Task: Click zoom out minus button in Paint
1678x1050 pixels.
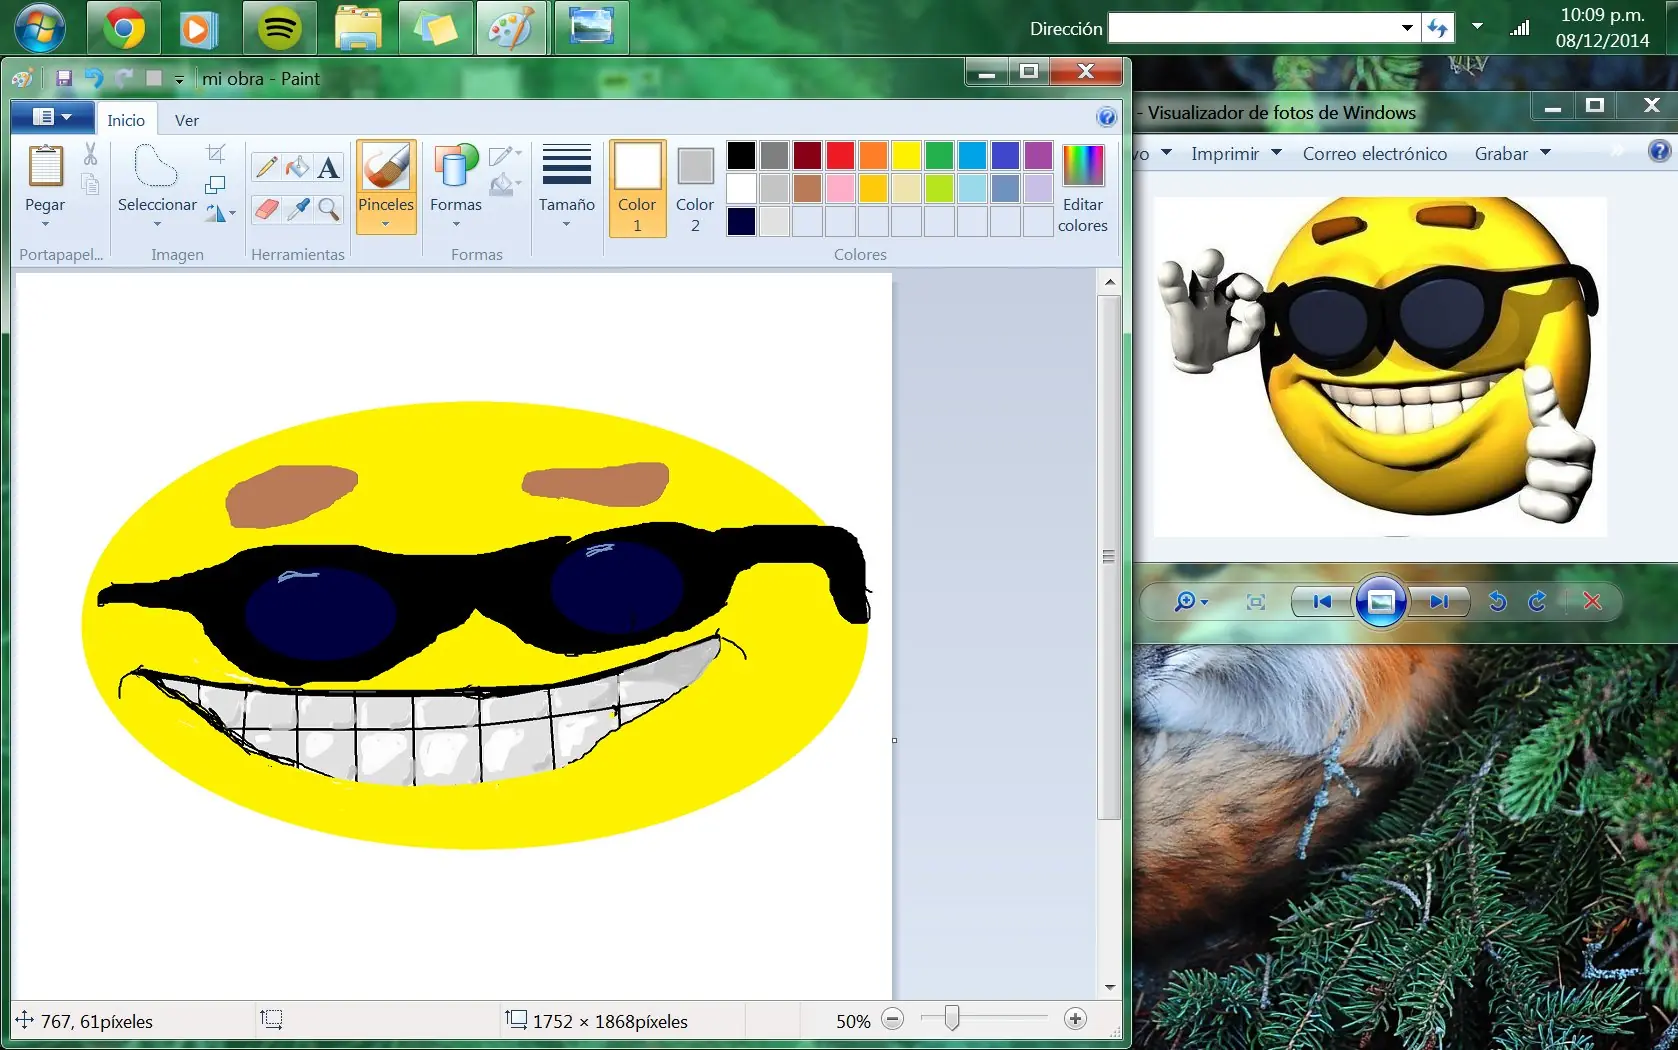Action: click(x=892, y=1019)
